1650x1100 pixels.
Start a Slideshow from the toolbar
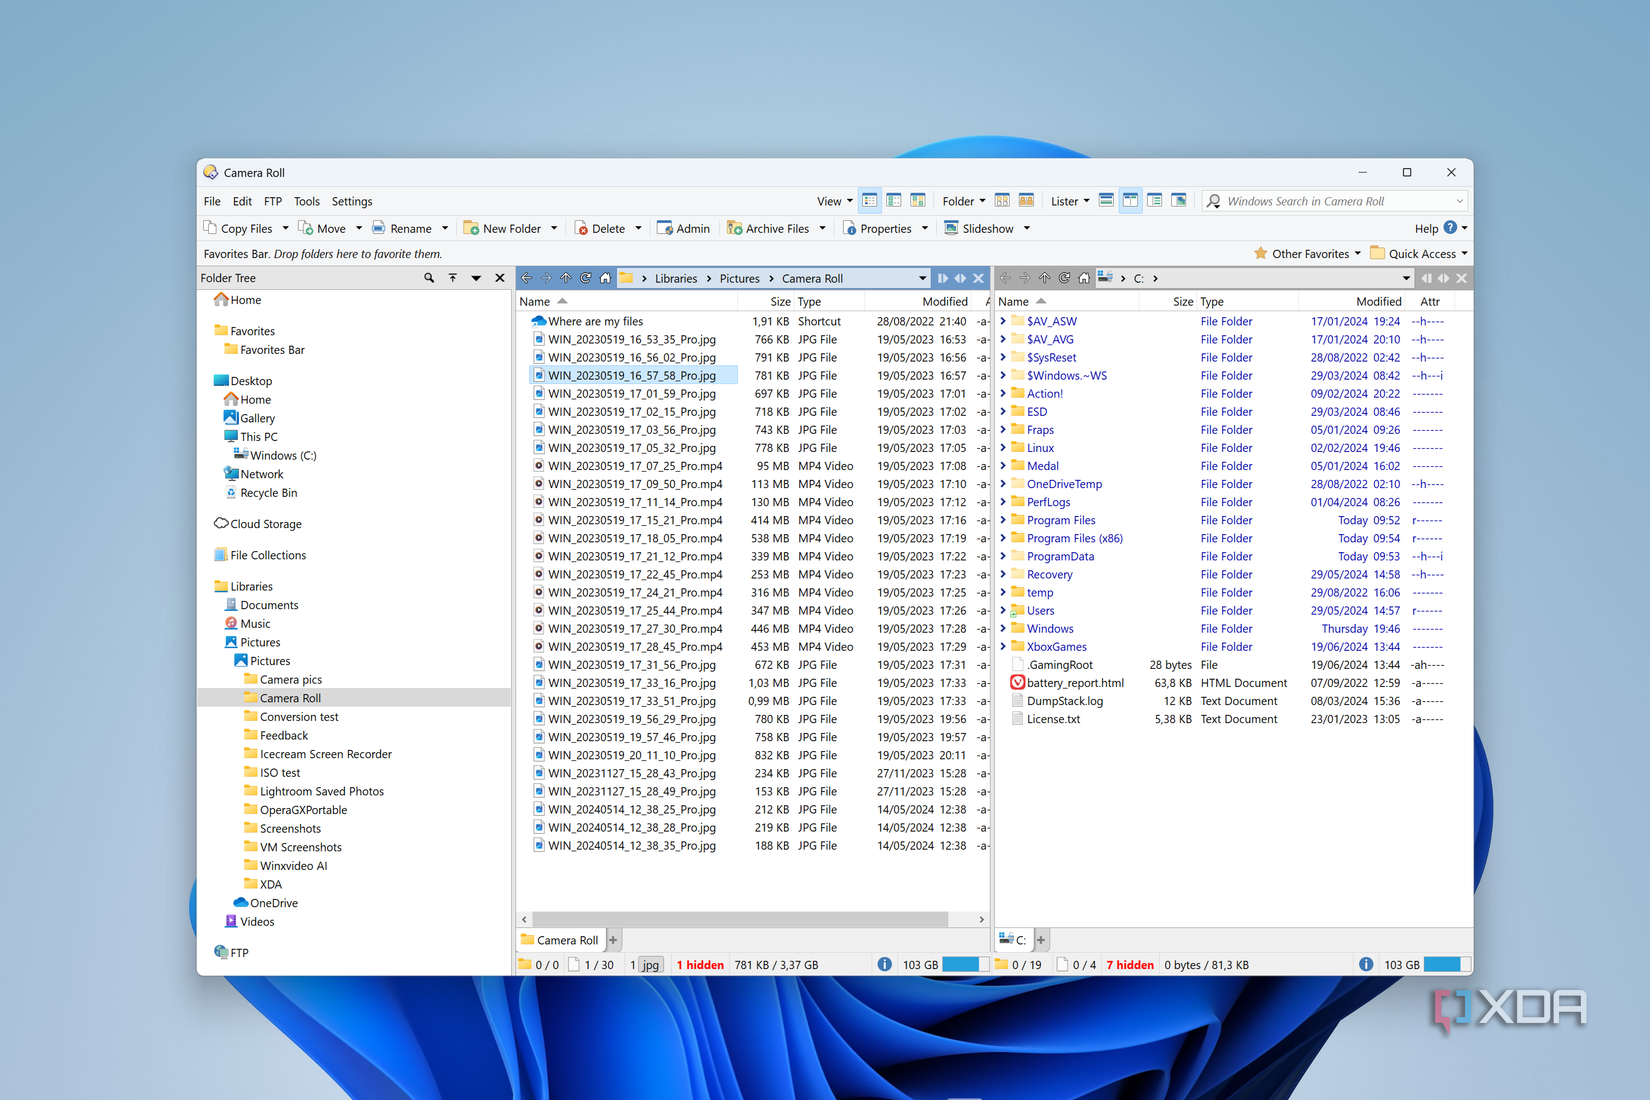pos(979,228)
